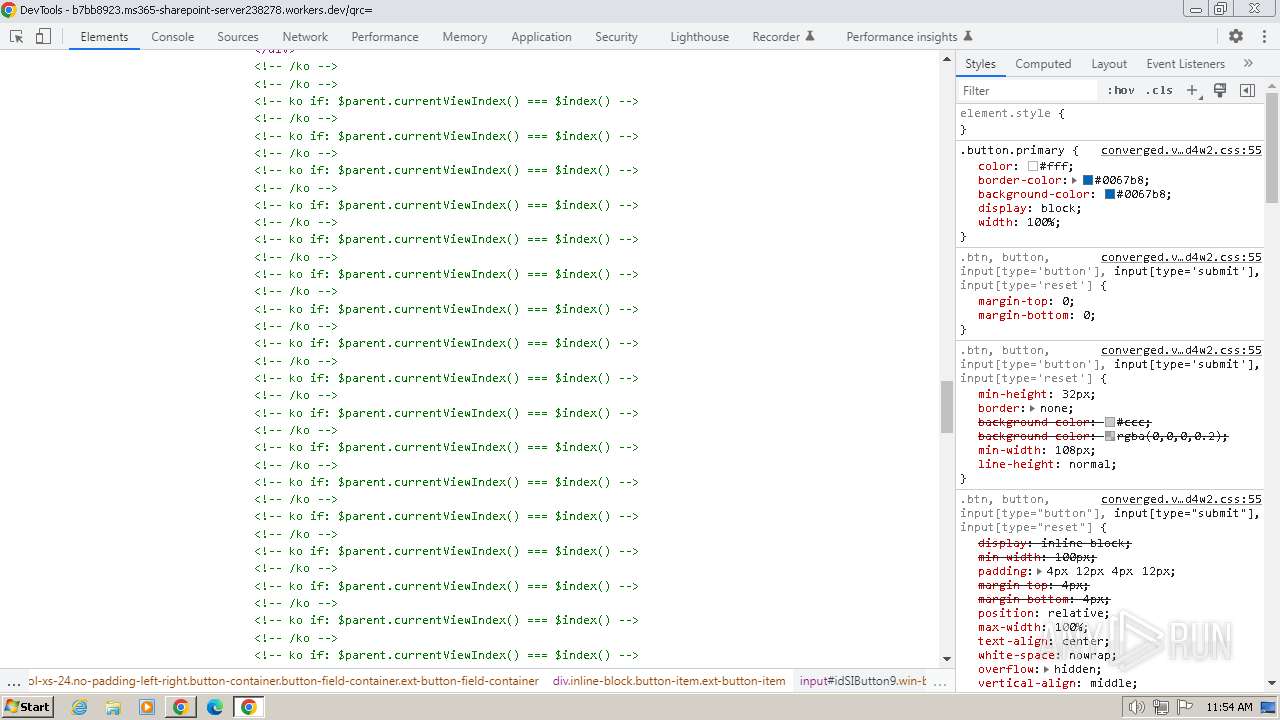Open the rgba(0,0,0,0.2) color swatch
The width and height of the screenshot is (1280, 720).
tap(1110, 437)
